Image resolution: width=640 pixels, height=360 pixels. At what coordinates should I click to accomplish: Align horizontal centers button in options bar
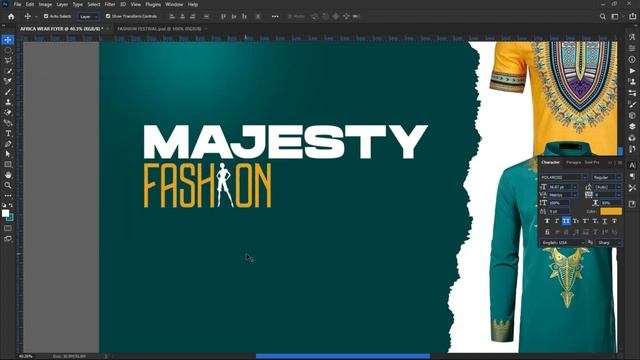182,16
